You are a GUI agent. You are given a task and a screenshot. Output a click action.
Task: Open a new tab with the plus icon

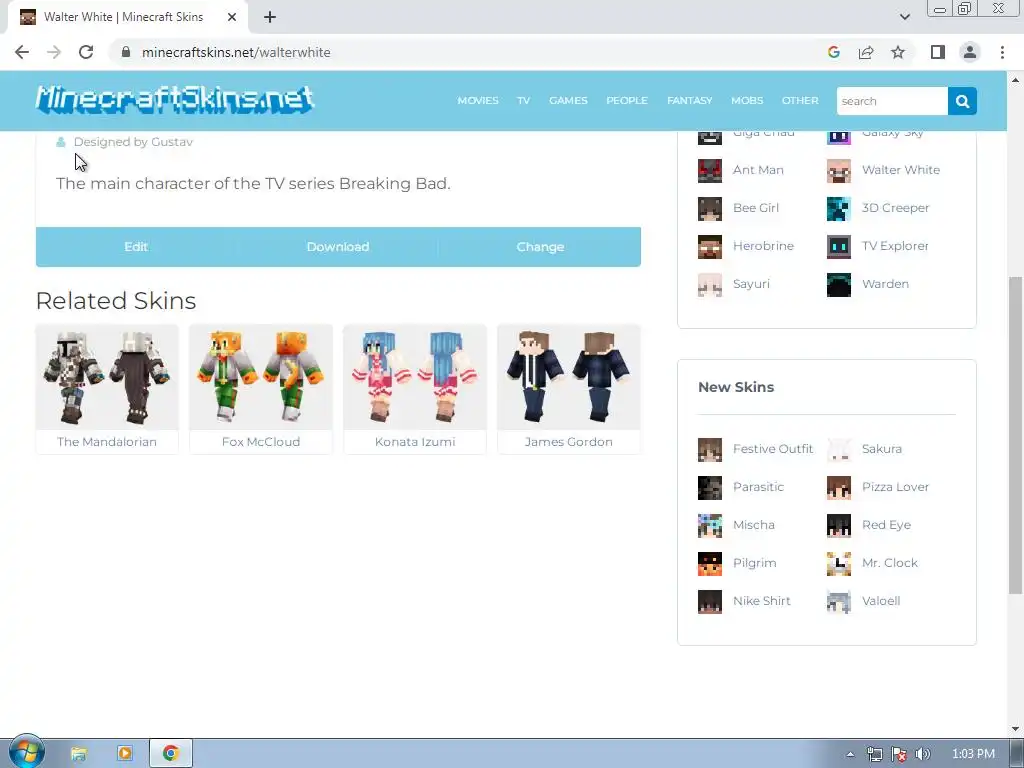click(270, 17)
